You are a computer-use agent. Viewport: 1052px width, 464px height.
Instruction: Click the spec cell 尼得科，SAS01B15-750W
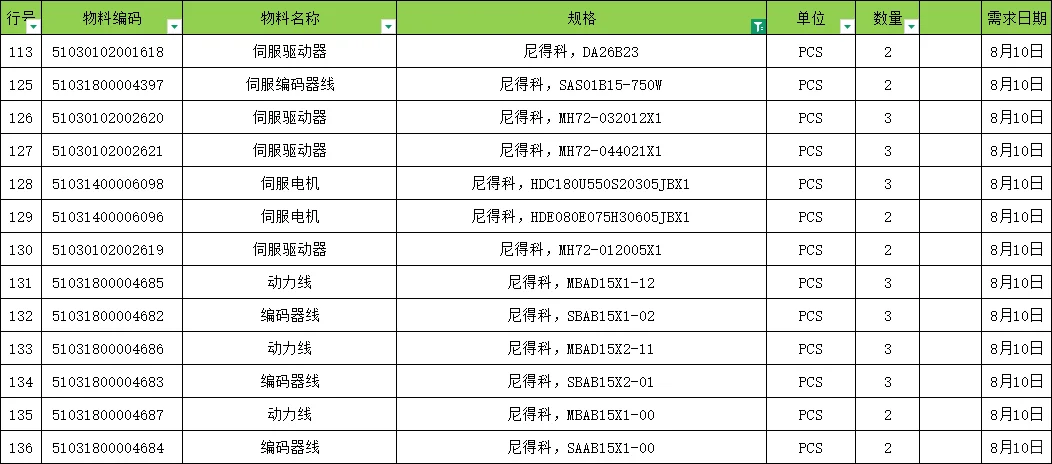coord(581,84)
